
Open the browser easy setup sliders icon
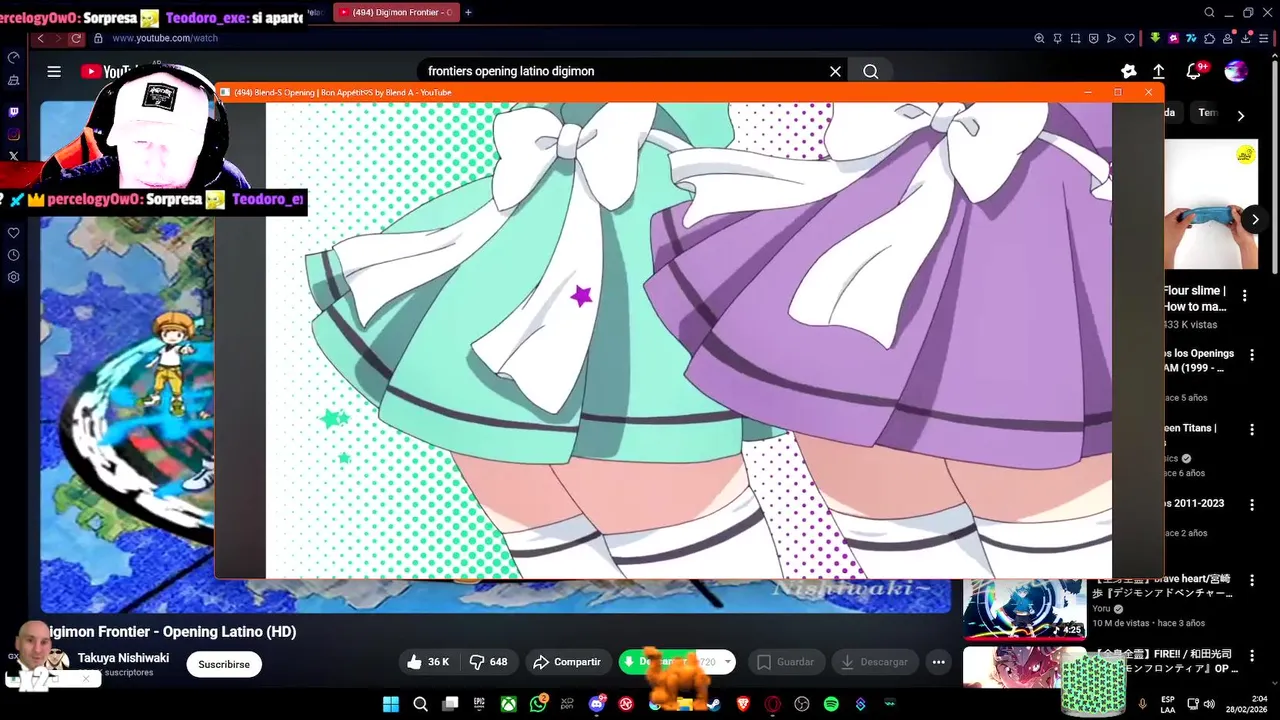tap(1264, 38)
